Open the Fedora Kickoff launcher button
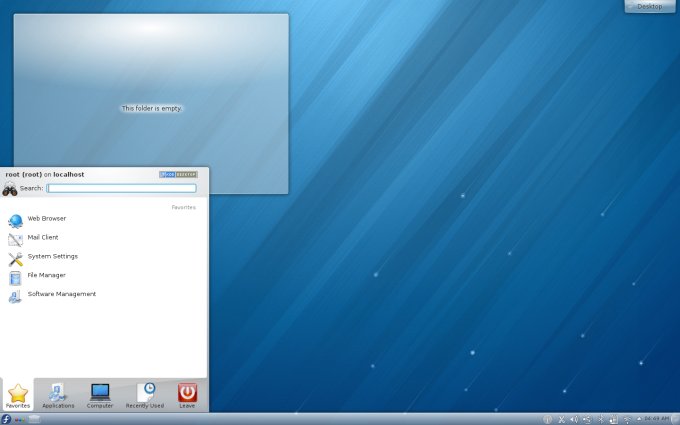 click(6, 419)
